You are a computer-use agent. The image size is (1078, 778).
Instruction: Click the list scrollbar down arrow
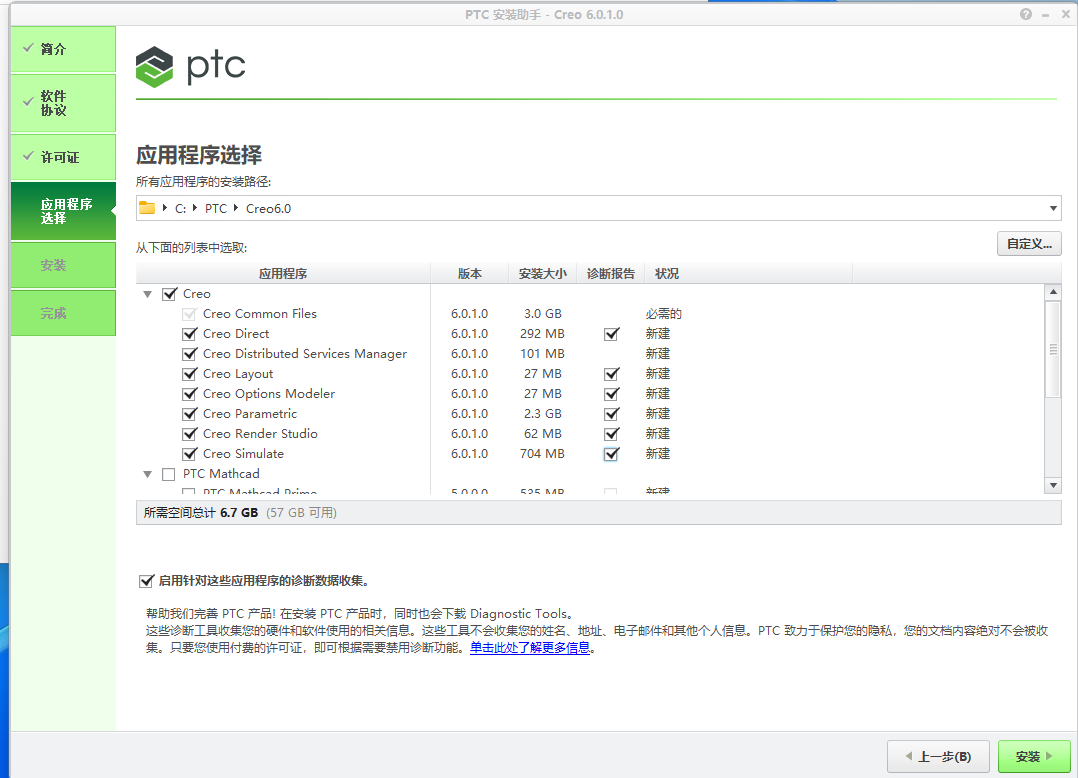pos(1053,485)
